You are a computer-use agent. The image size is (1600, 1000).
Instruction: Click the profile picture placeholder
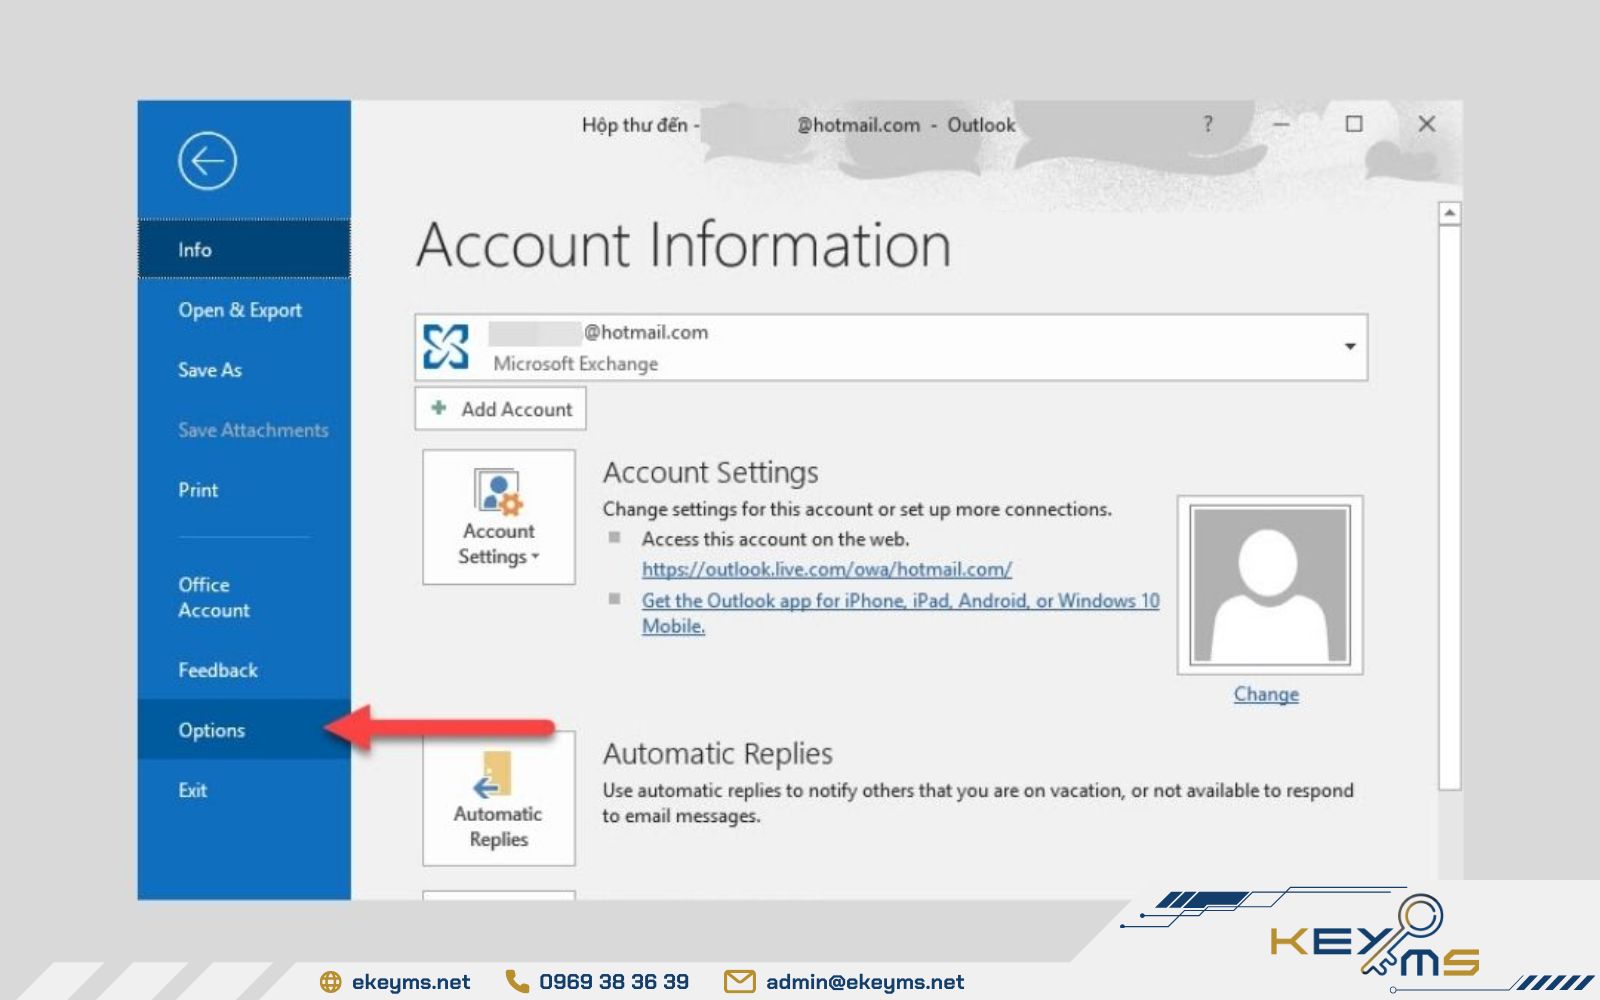coord(1270,585)
